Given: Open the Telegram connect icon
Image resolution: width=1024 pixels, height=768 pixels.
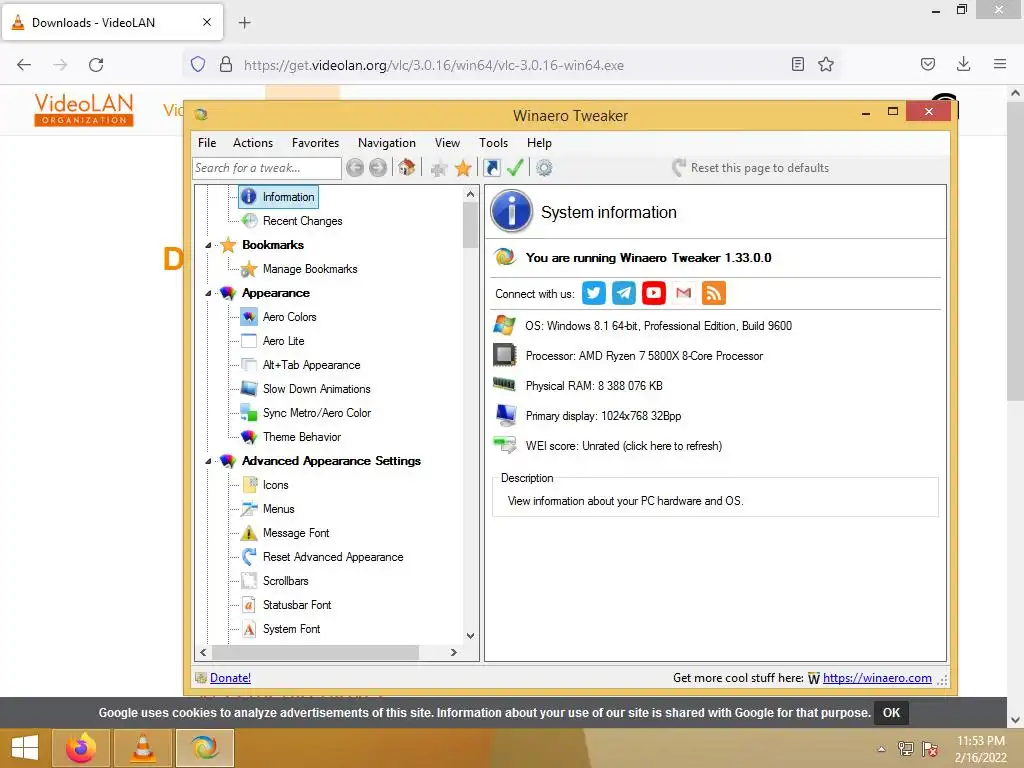Looking at the screenshot, I should click(624, 293).
